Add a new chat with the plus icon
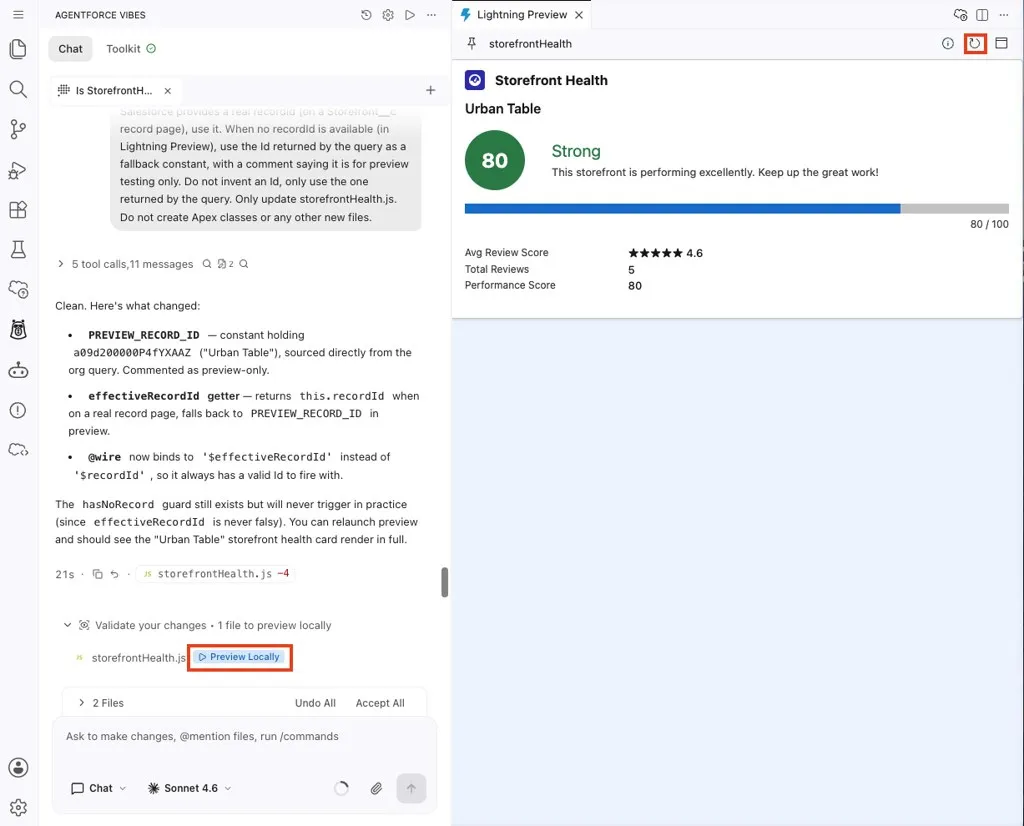Viewport: 1024px width, 826px height. pyautogui.click(x=430, y=90)
